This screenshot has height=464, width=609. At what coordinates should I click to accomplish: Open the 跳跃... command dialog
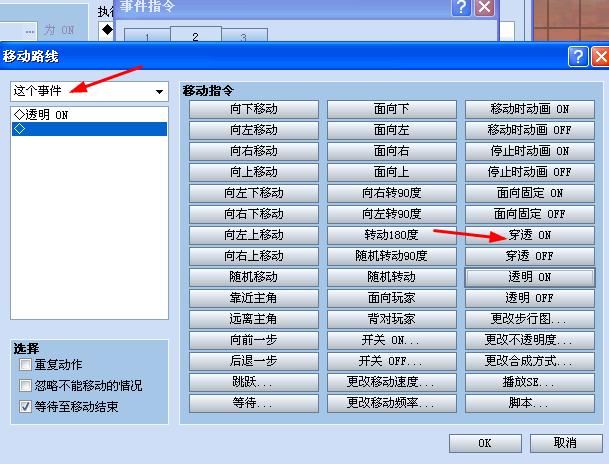tap(254, 382)
